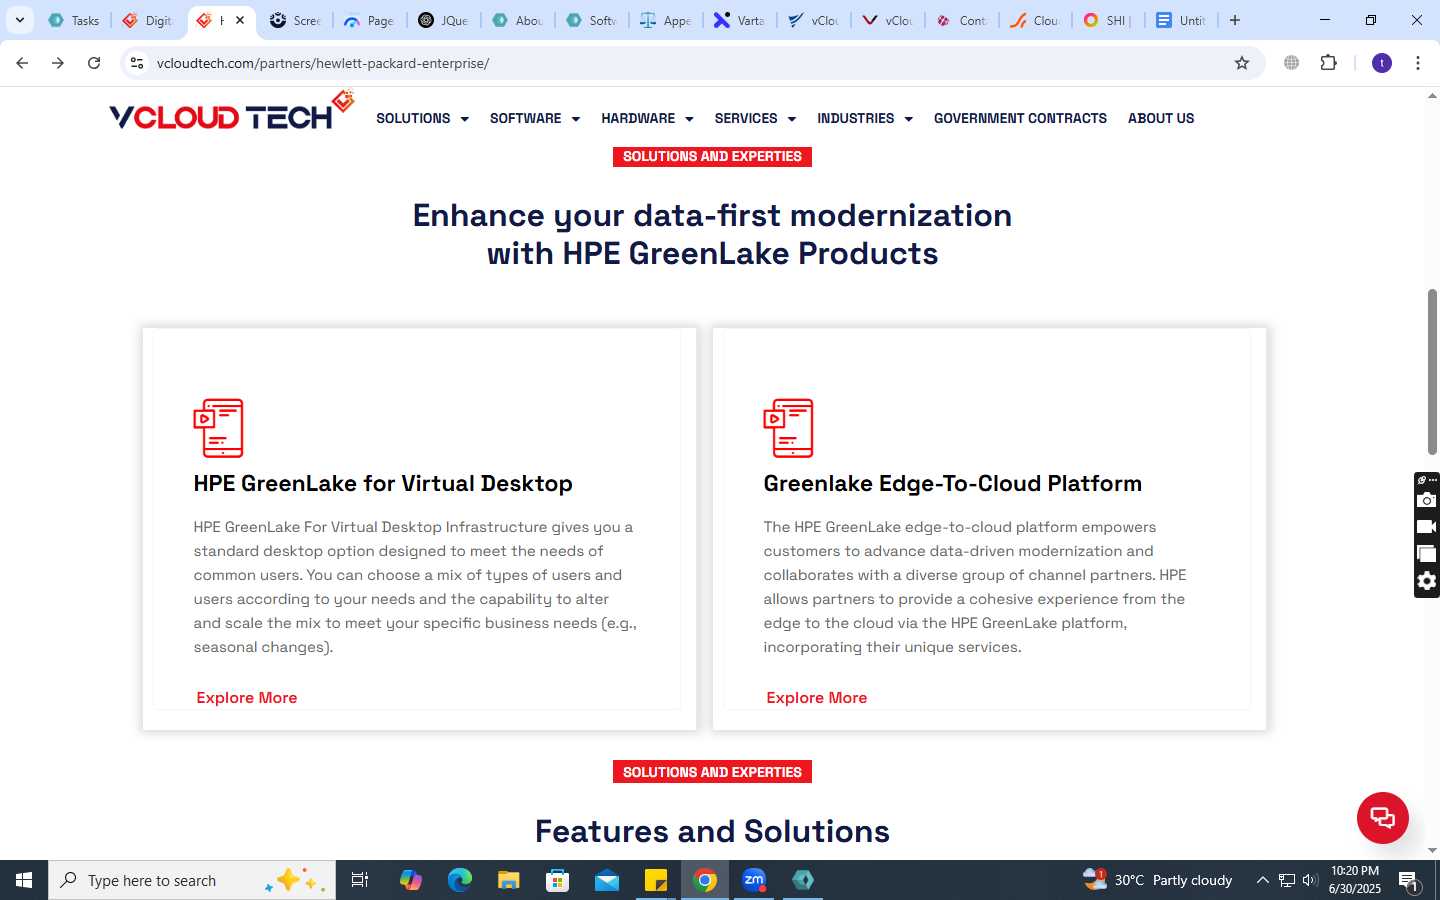1440x900 pixels.
Task: Open Copilot from the taskbar
Action: pos(410,880)
